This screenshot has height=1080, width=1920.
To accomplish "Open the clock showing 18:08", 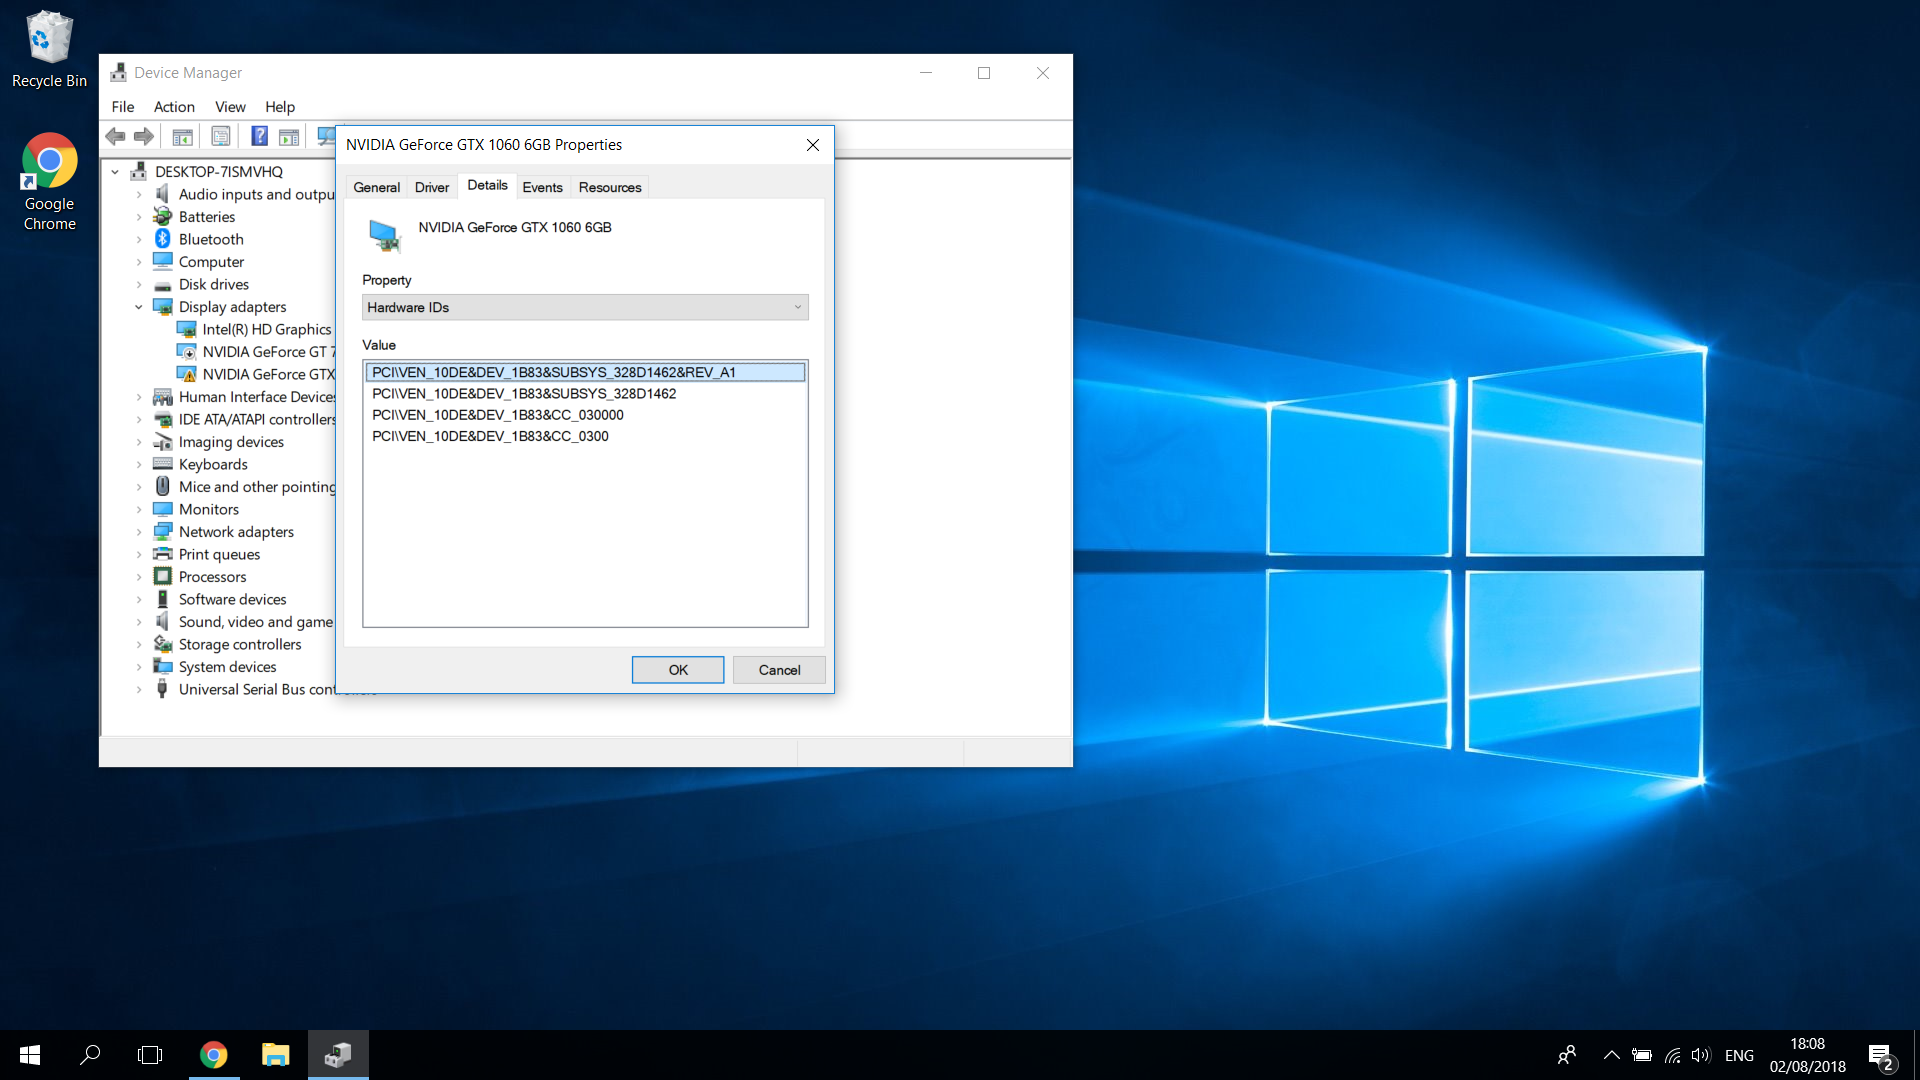I will click(1807, 1055).
